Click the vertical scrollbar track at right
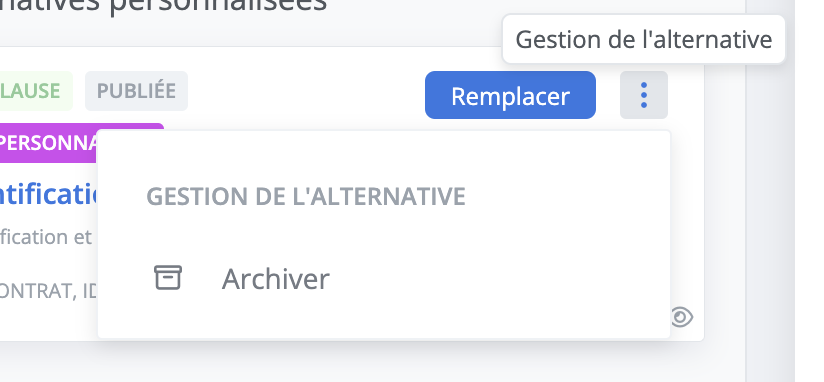The image size is (824, 382). point(809,191)
